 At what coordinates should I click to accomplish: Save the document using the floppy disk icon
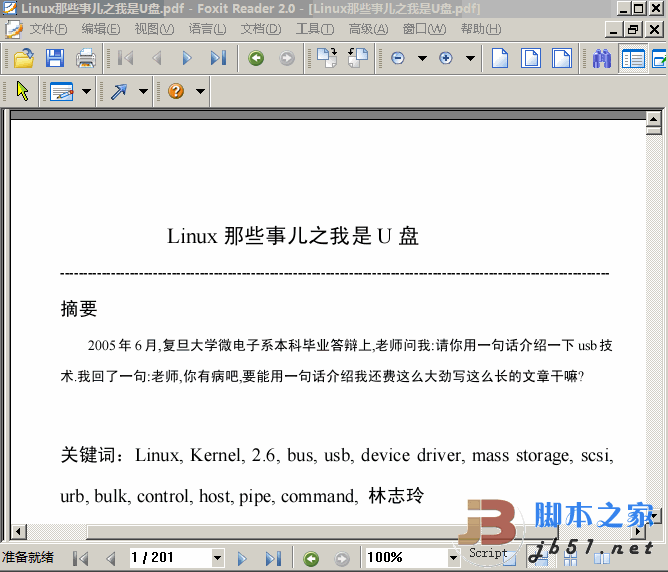click(x=54, y=58)
